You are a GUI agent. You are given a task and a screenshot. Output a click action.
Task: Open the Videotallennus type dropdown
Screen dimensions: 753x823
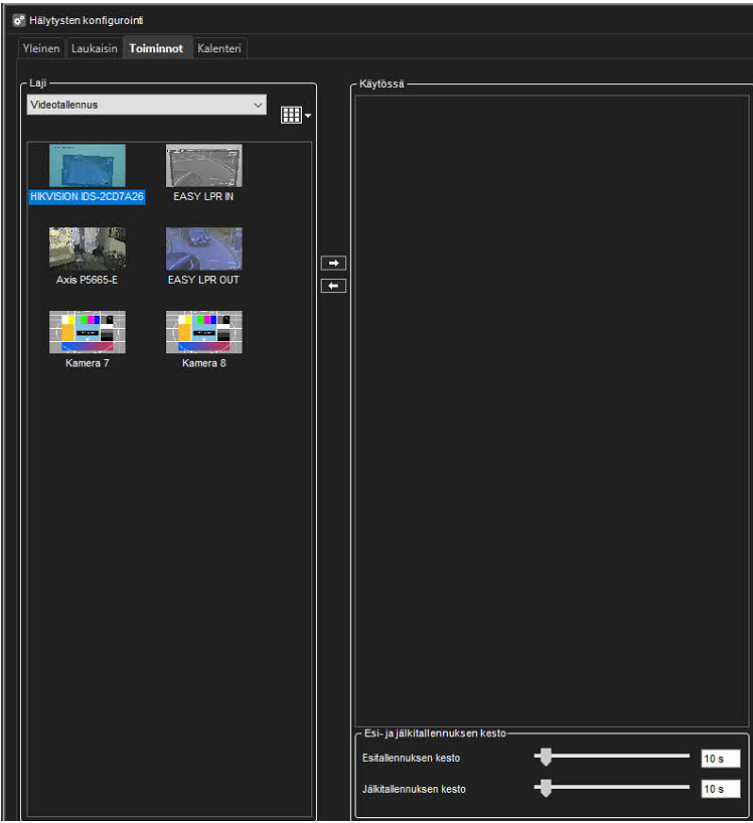(x=146, y=105)
